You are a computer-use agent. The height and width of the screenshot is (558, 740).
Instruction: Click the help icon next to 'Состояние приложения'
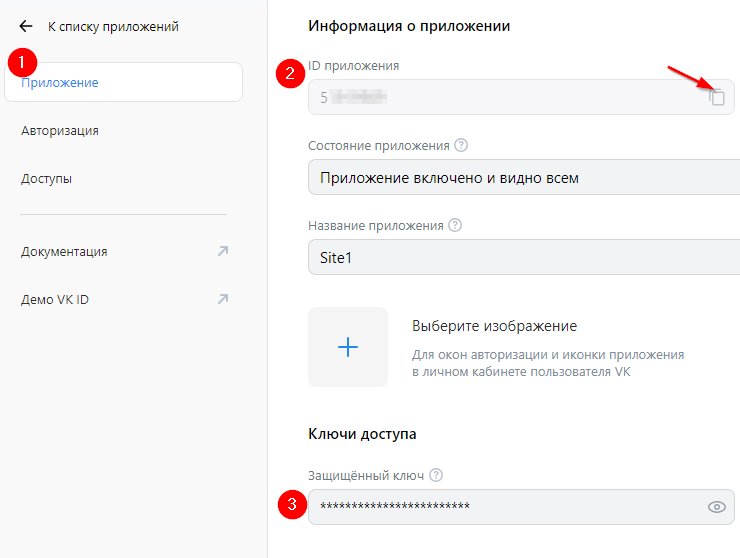461,145
